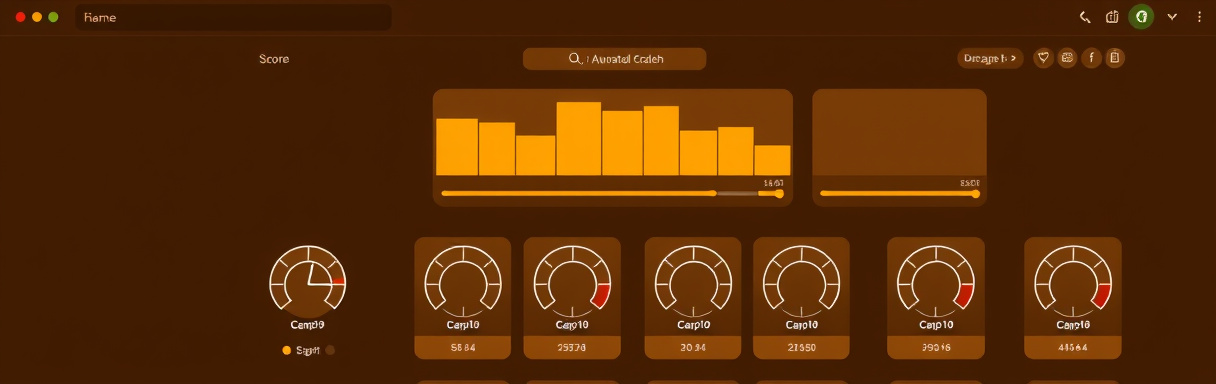Image resolution: width=1216 pixels, height=384 pixels.
Task: Click the gauge dial above value 20 34
Action: tap(692, 280)
